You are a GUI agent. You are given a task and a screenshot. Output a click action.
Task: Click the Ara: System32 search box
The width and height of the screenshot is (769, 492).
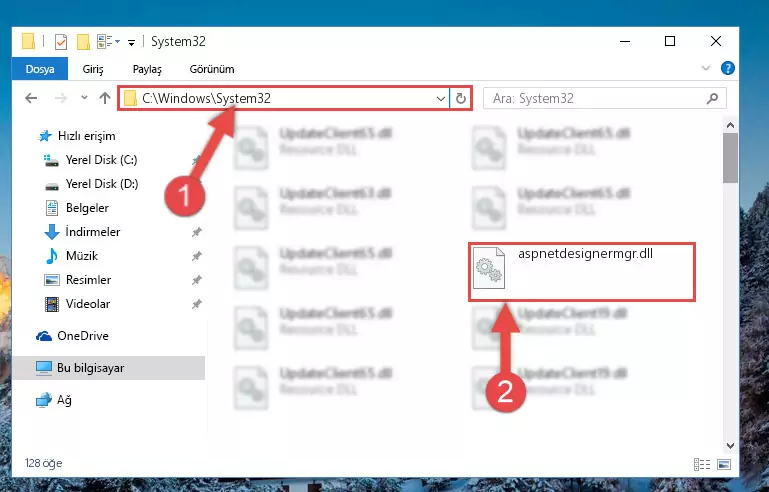point(605,99)
